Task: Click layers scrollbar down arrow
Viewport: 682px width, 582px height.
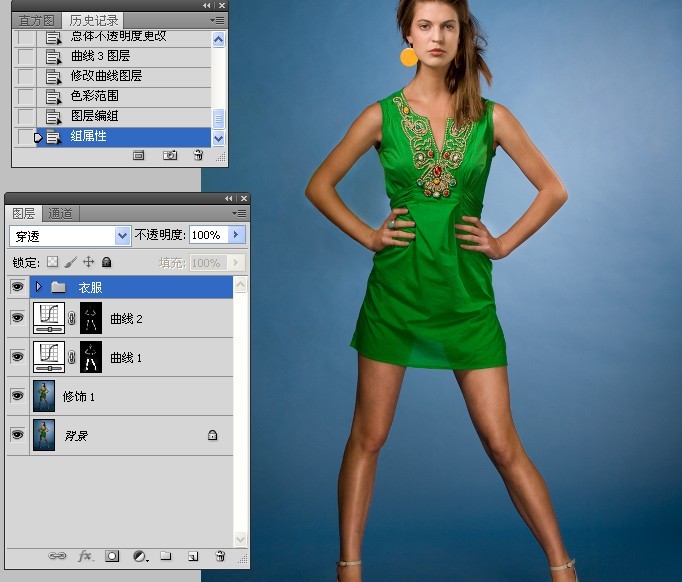Action: pos(241,539)
